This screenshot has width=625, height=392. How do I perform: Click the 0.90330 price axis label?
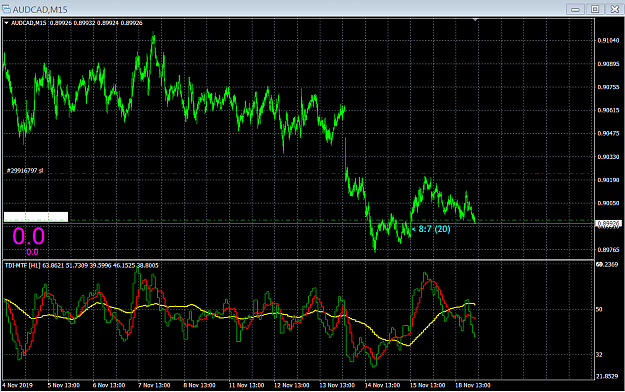pos(608,157)
